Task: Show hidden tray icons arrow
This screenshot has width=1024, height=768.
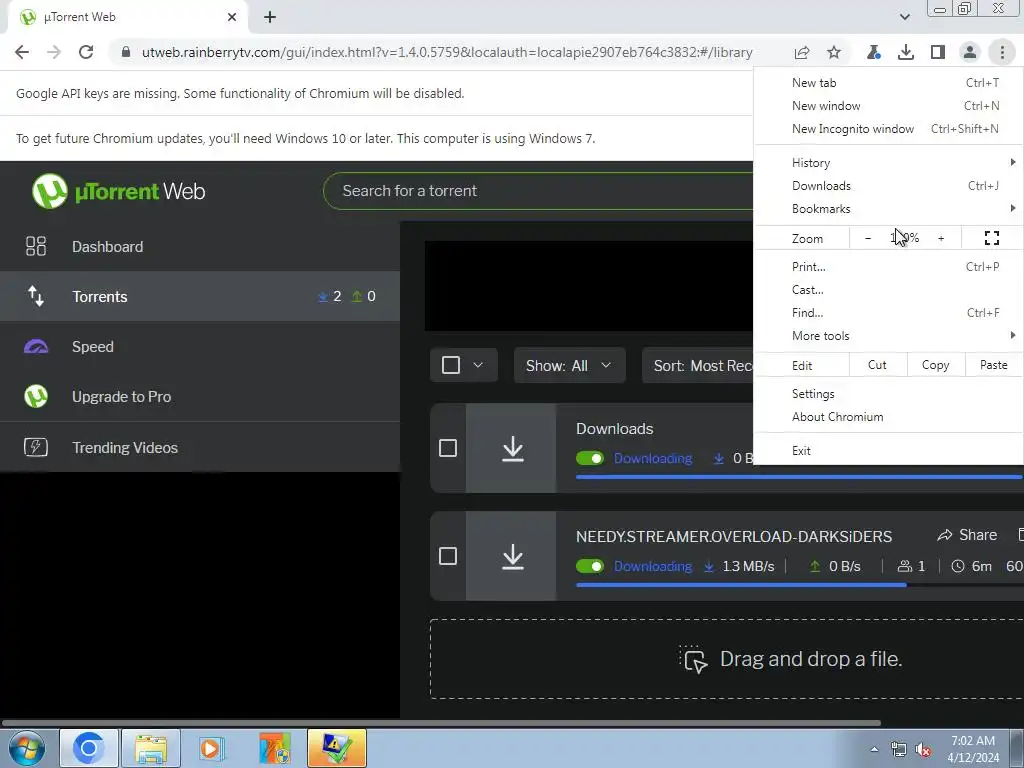Action: pyautogui.click(x=874, y=749)
